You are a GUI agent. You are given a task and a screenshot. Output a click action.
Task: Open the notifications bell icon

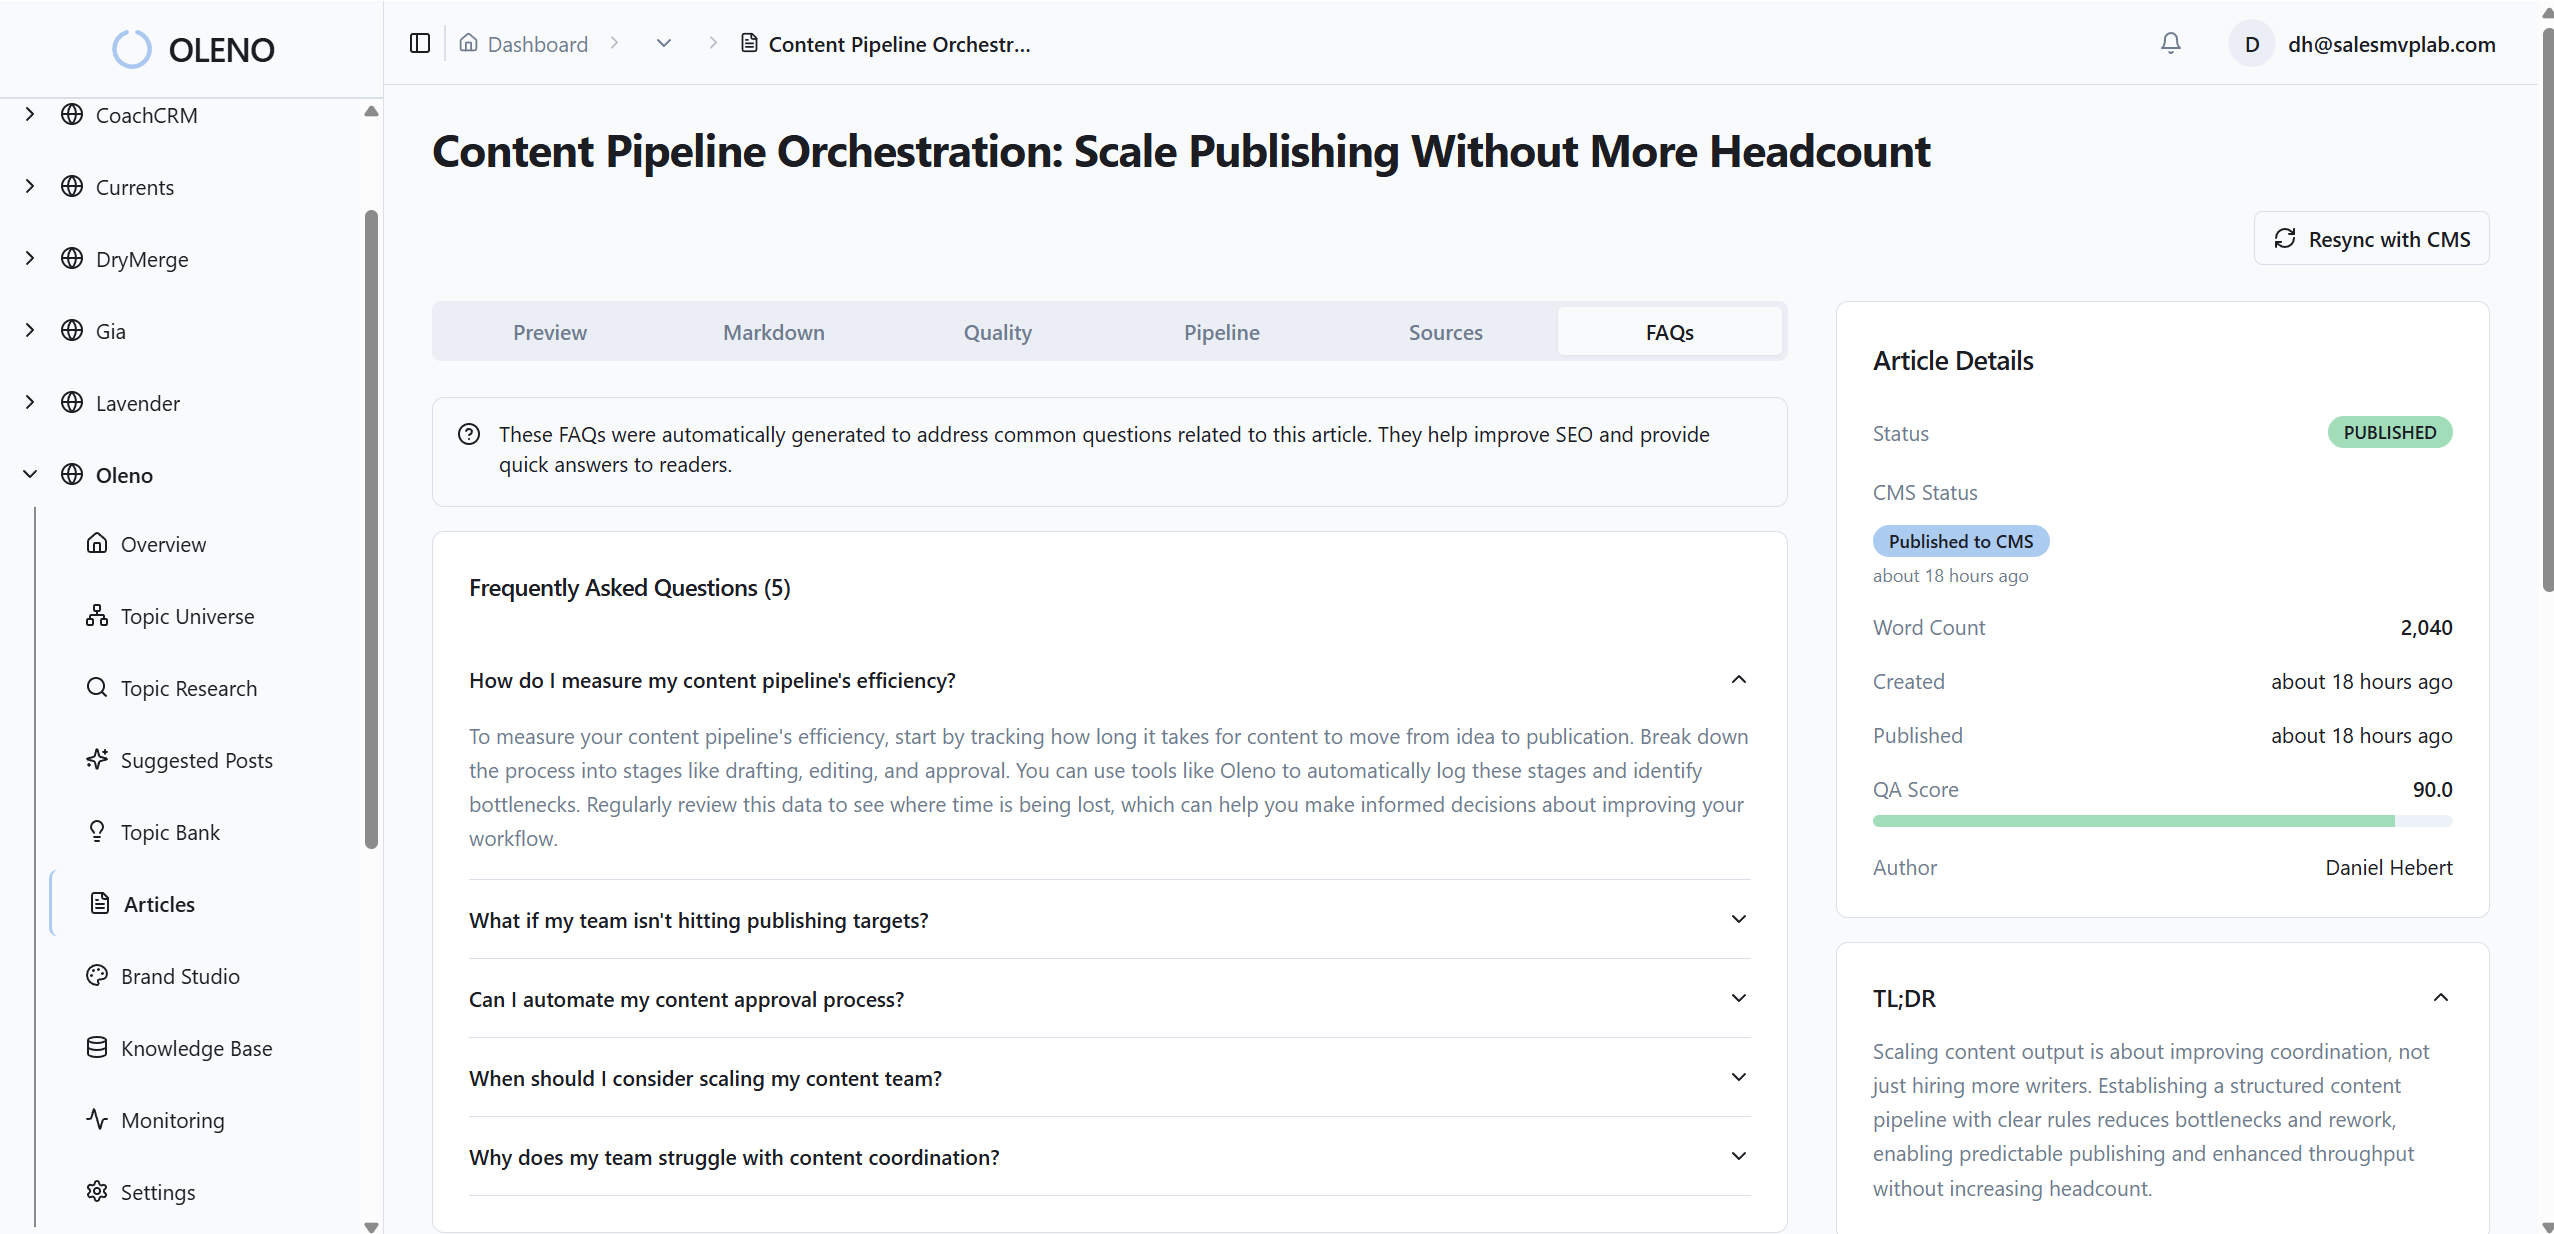pyautogui.click(x=2170, y=43)
